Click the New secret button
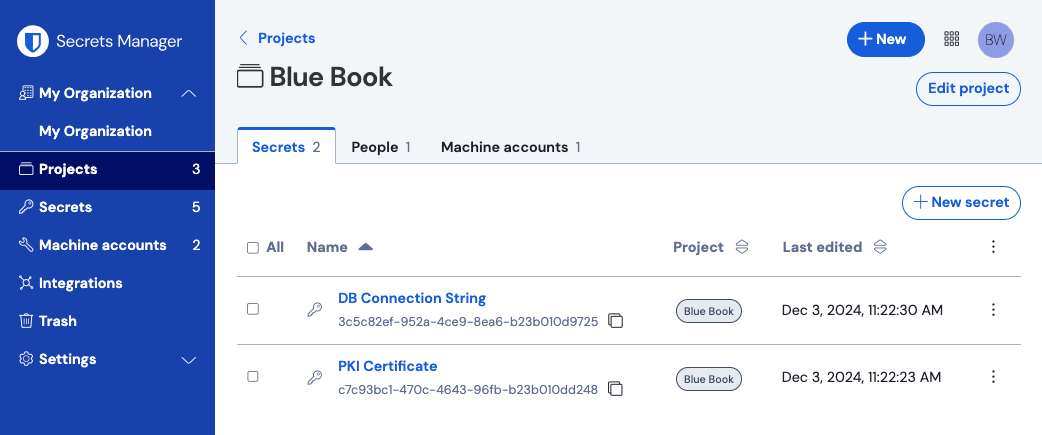Screen dimensions: 1042x435 point(961,202)
